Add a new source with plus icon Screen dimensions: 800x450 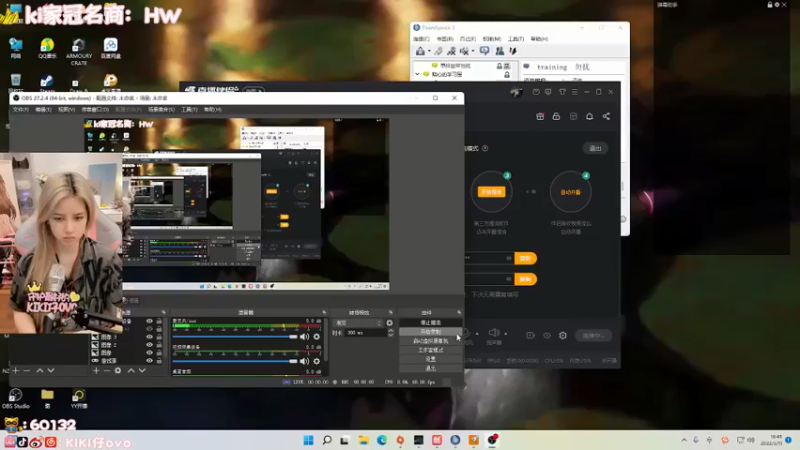click(x=96, y=370)
